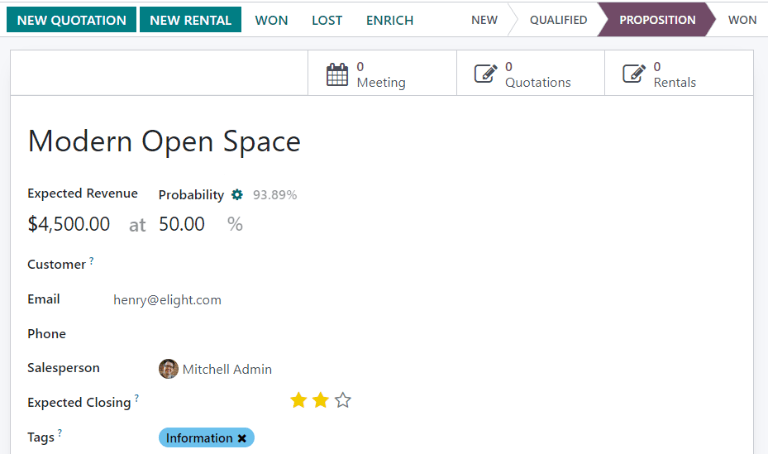Click the New Quotation button
The width and height of the screenshot is (768, 454).
click(72, 20)
